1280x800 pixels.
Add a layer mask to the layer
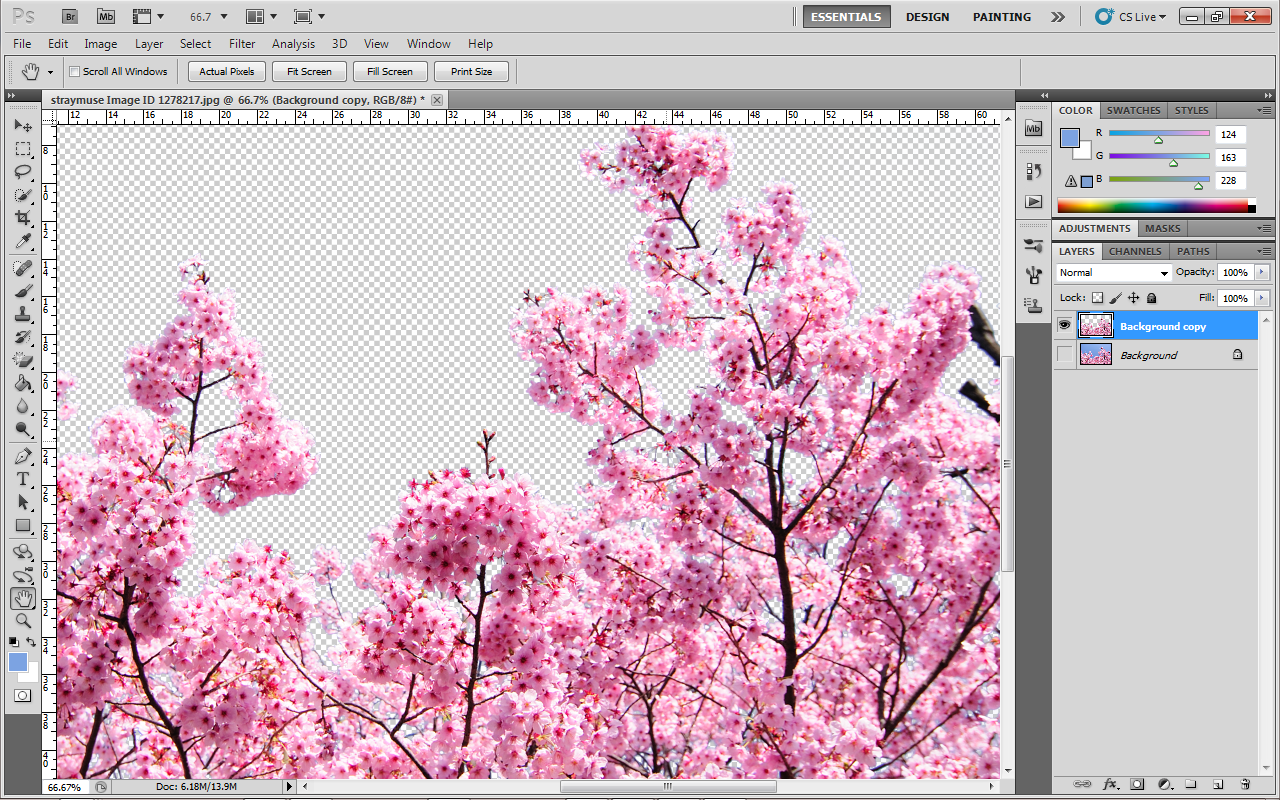[x=1137, y=784]
